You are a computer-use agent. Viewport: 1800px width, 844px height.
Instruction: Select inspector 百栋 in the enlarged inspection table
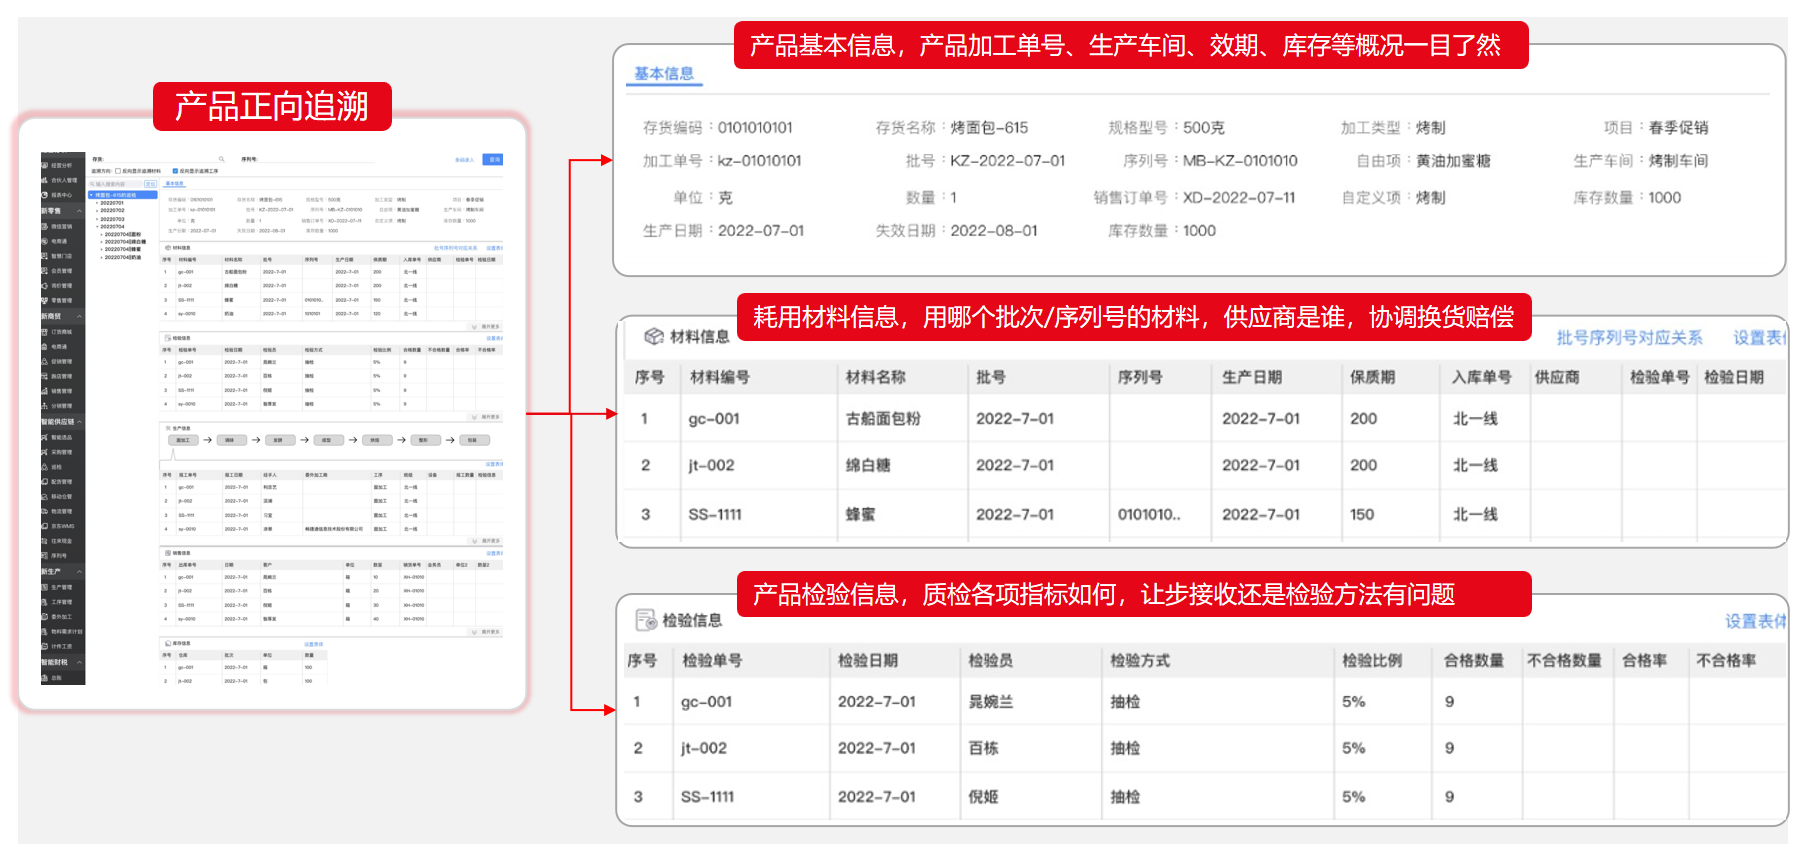pyautogui.click(x=984, y=748)
